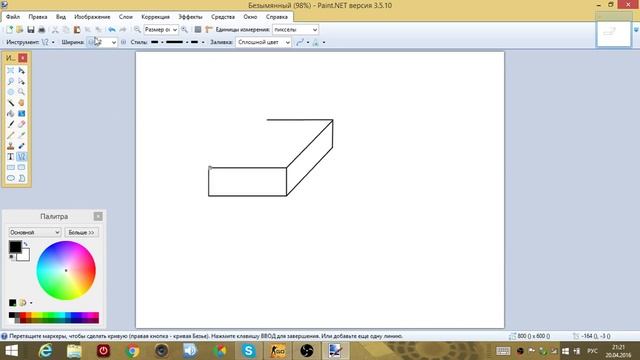The image size is (640, 360).
Task: Click the Paste clipboard icon
Action: tap(77, 29)
